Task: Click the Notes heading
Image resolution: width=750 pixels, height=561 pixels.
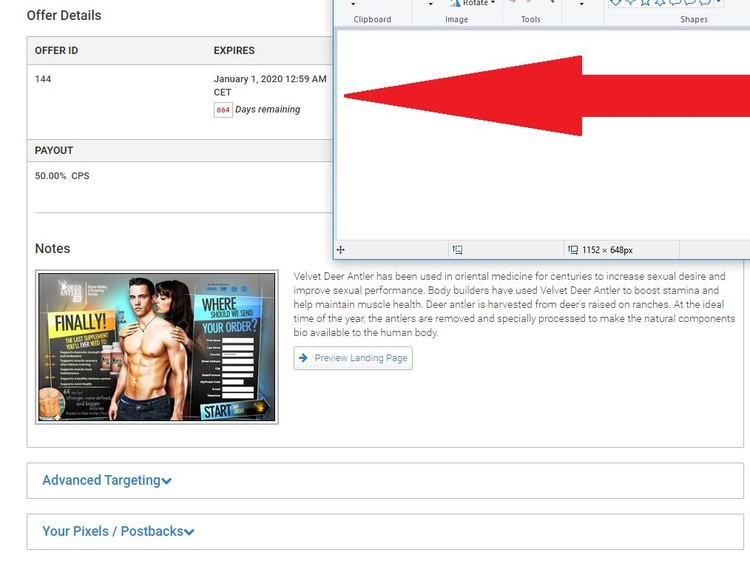Action: (53, 249)
